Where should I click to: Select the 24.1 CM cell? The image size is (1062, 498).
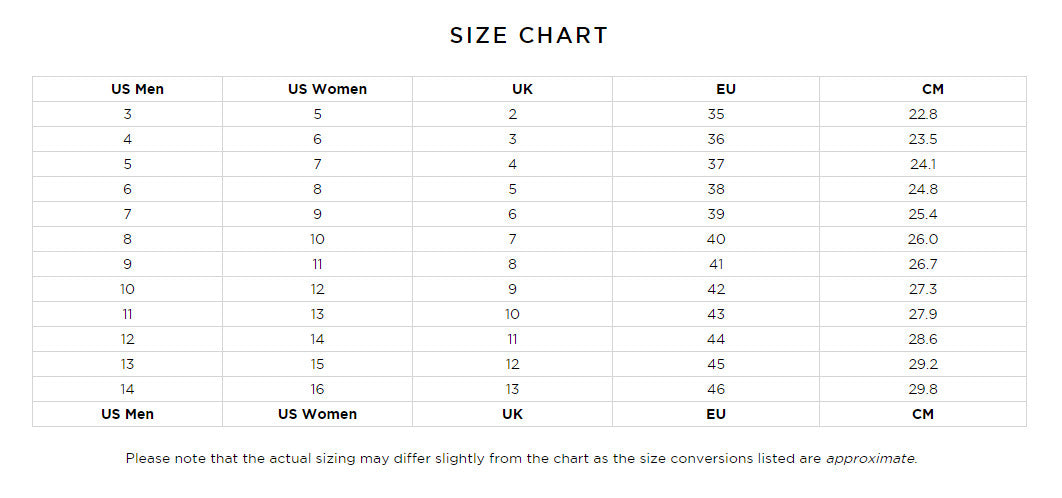click(923, 164)
